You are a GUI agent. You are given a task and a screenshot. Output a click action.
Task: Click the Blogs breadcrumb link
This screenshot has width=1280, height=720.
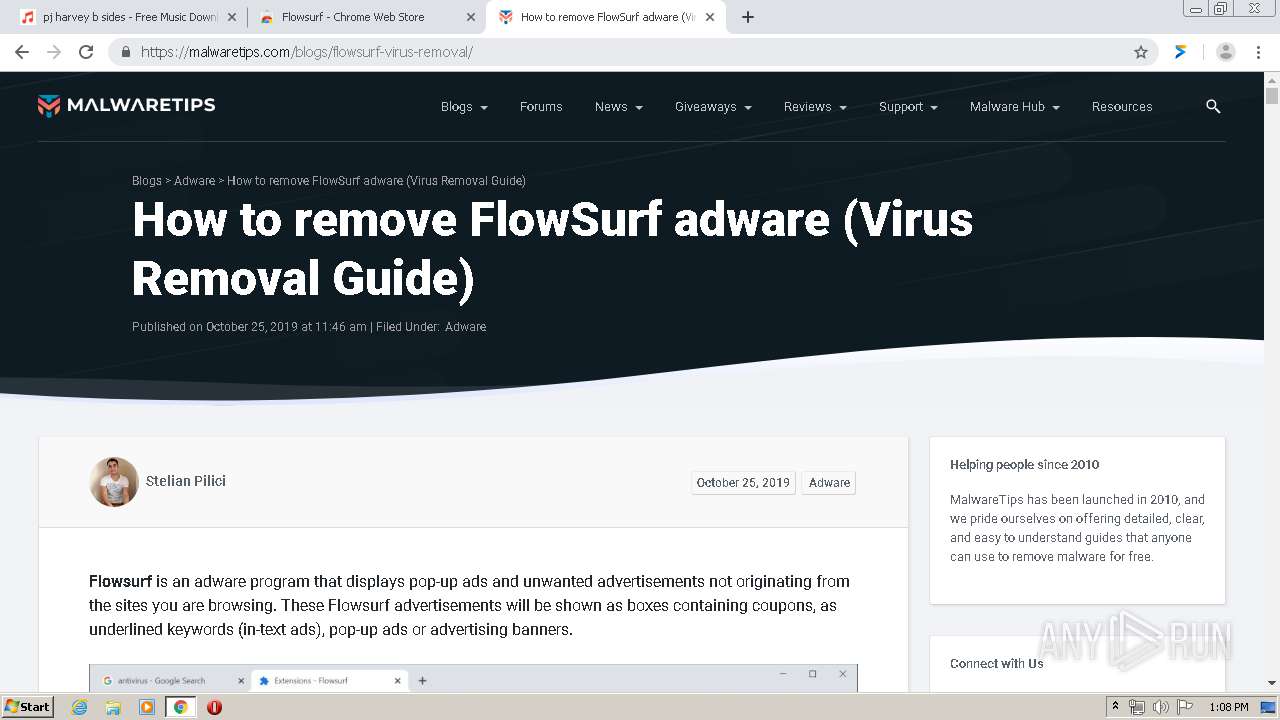coord(147,181)
